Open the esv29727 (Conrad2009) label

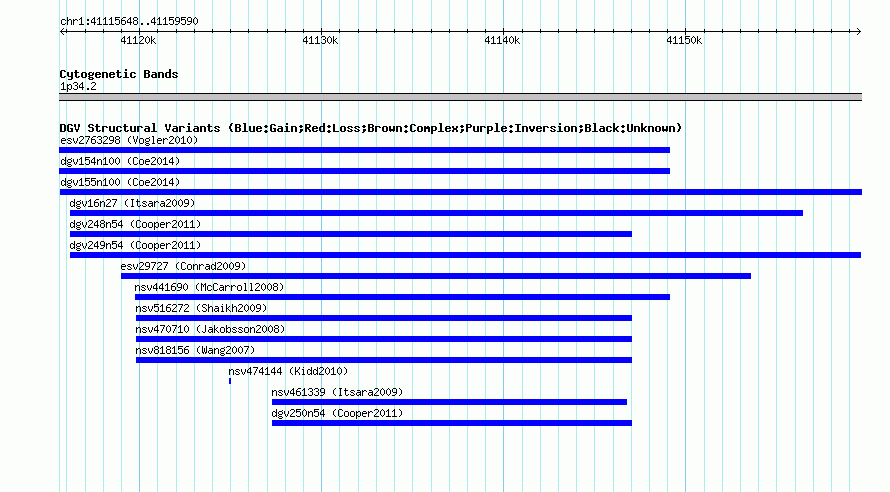pos(183,266)
